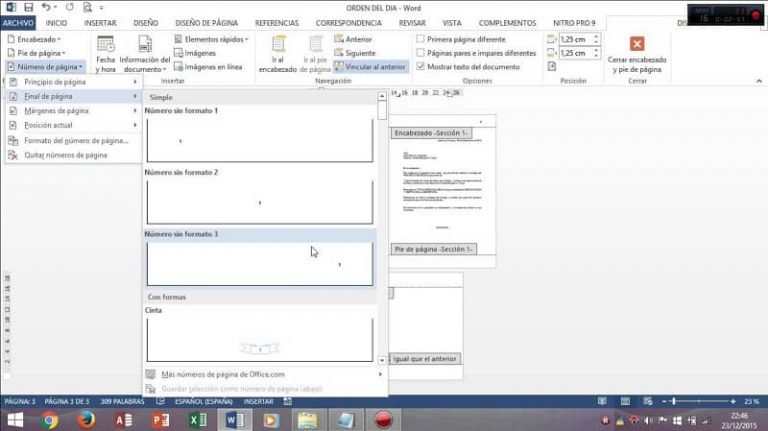Switch to Web Layout view icon

tap(648, 402)
